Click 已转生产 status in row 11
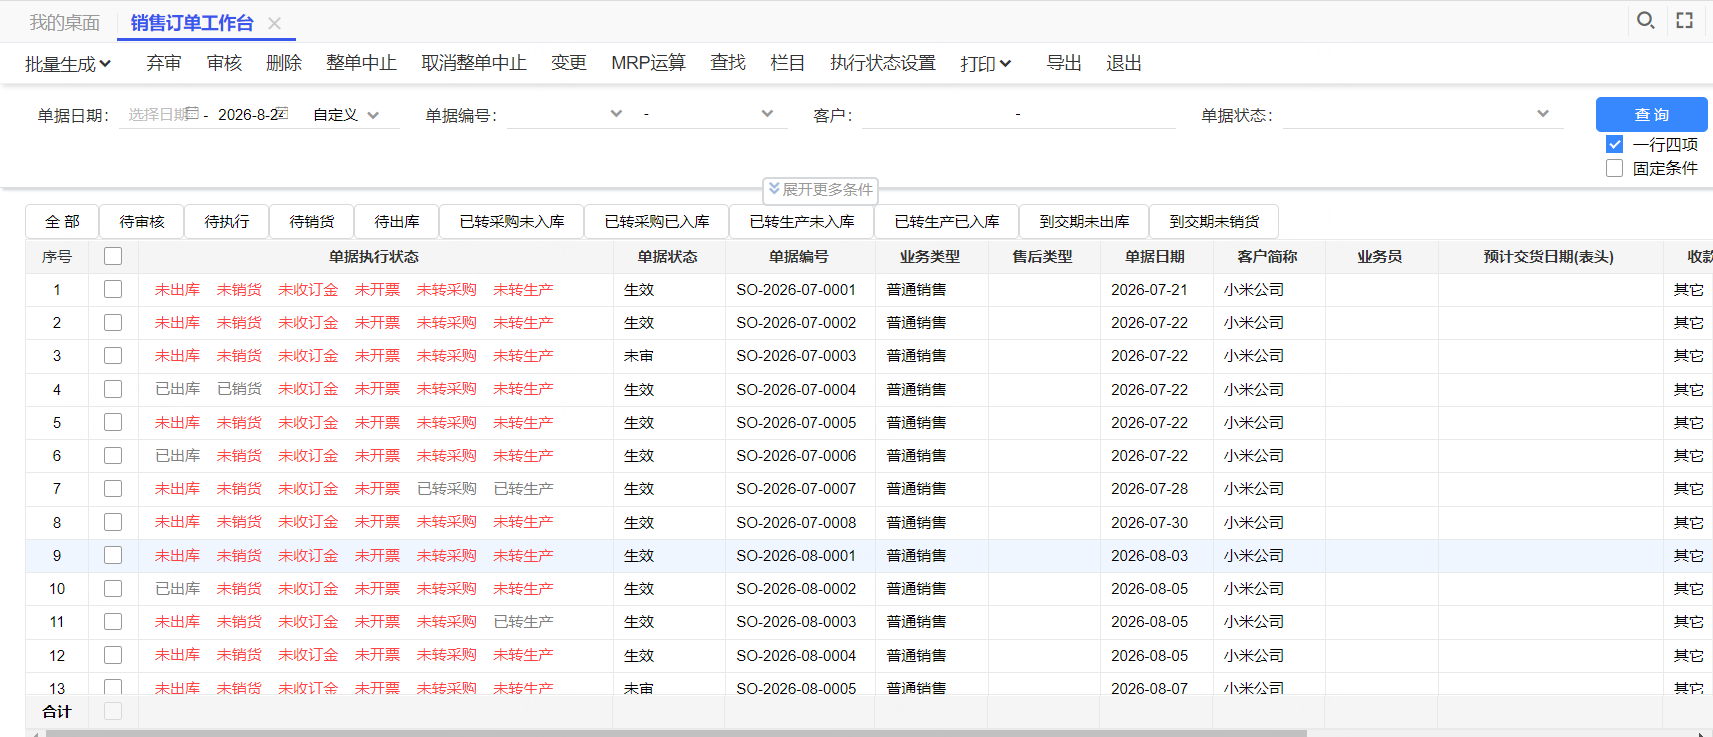Viewport: 1713px width, 737px height. click(523, 621)
